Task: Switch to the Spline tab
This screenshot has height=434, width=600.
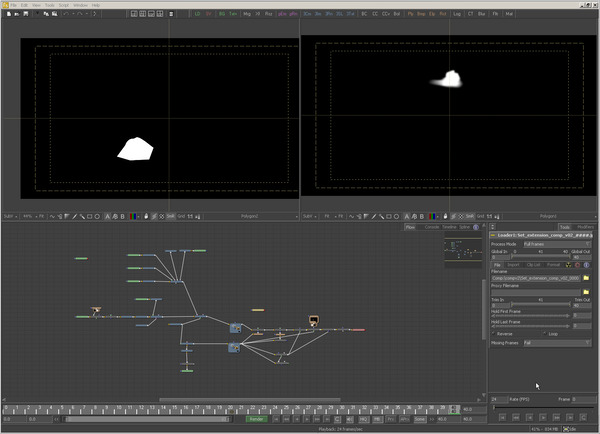Action: (x=464, y=227)
